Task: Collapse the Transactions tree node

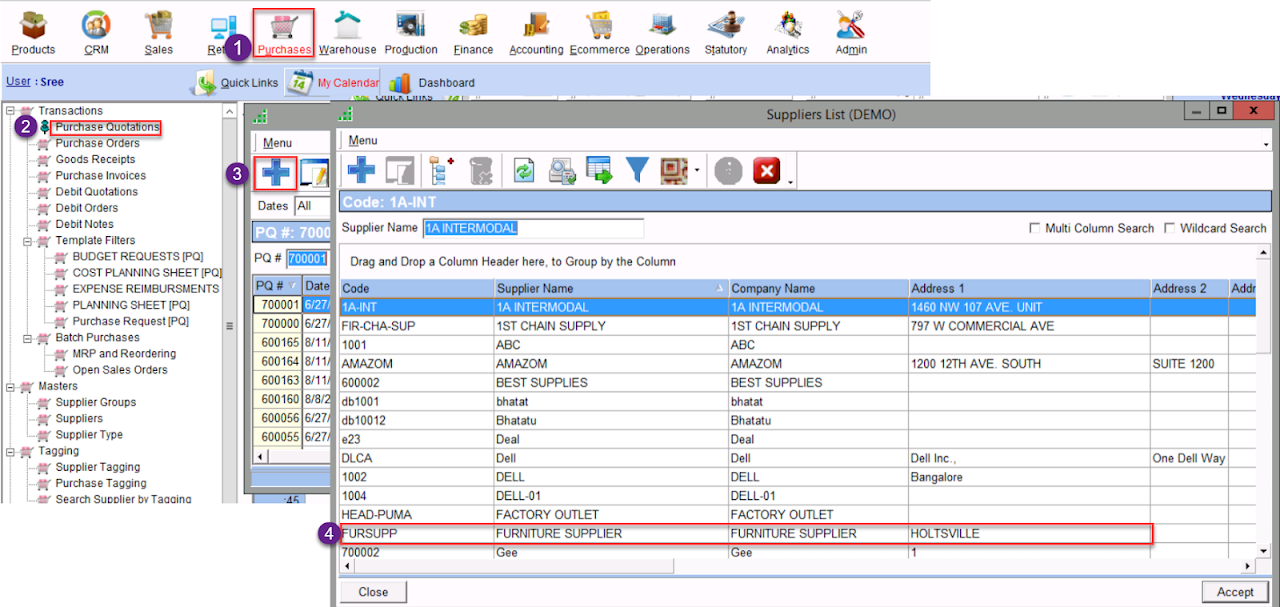Action: 10,111
